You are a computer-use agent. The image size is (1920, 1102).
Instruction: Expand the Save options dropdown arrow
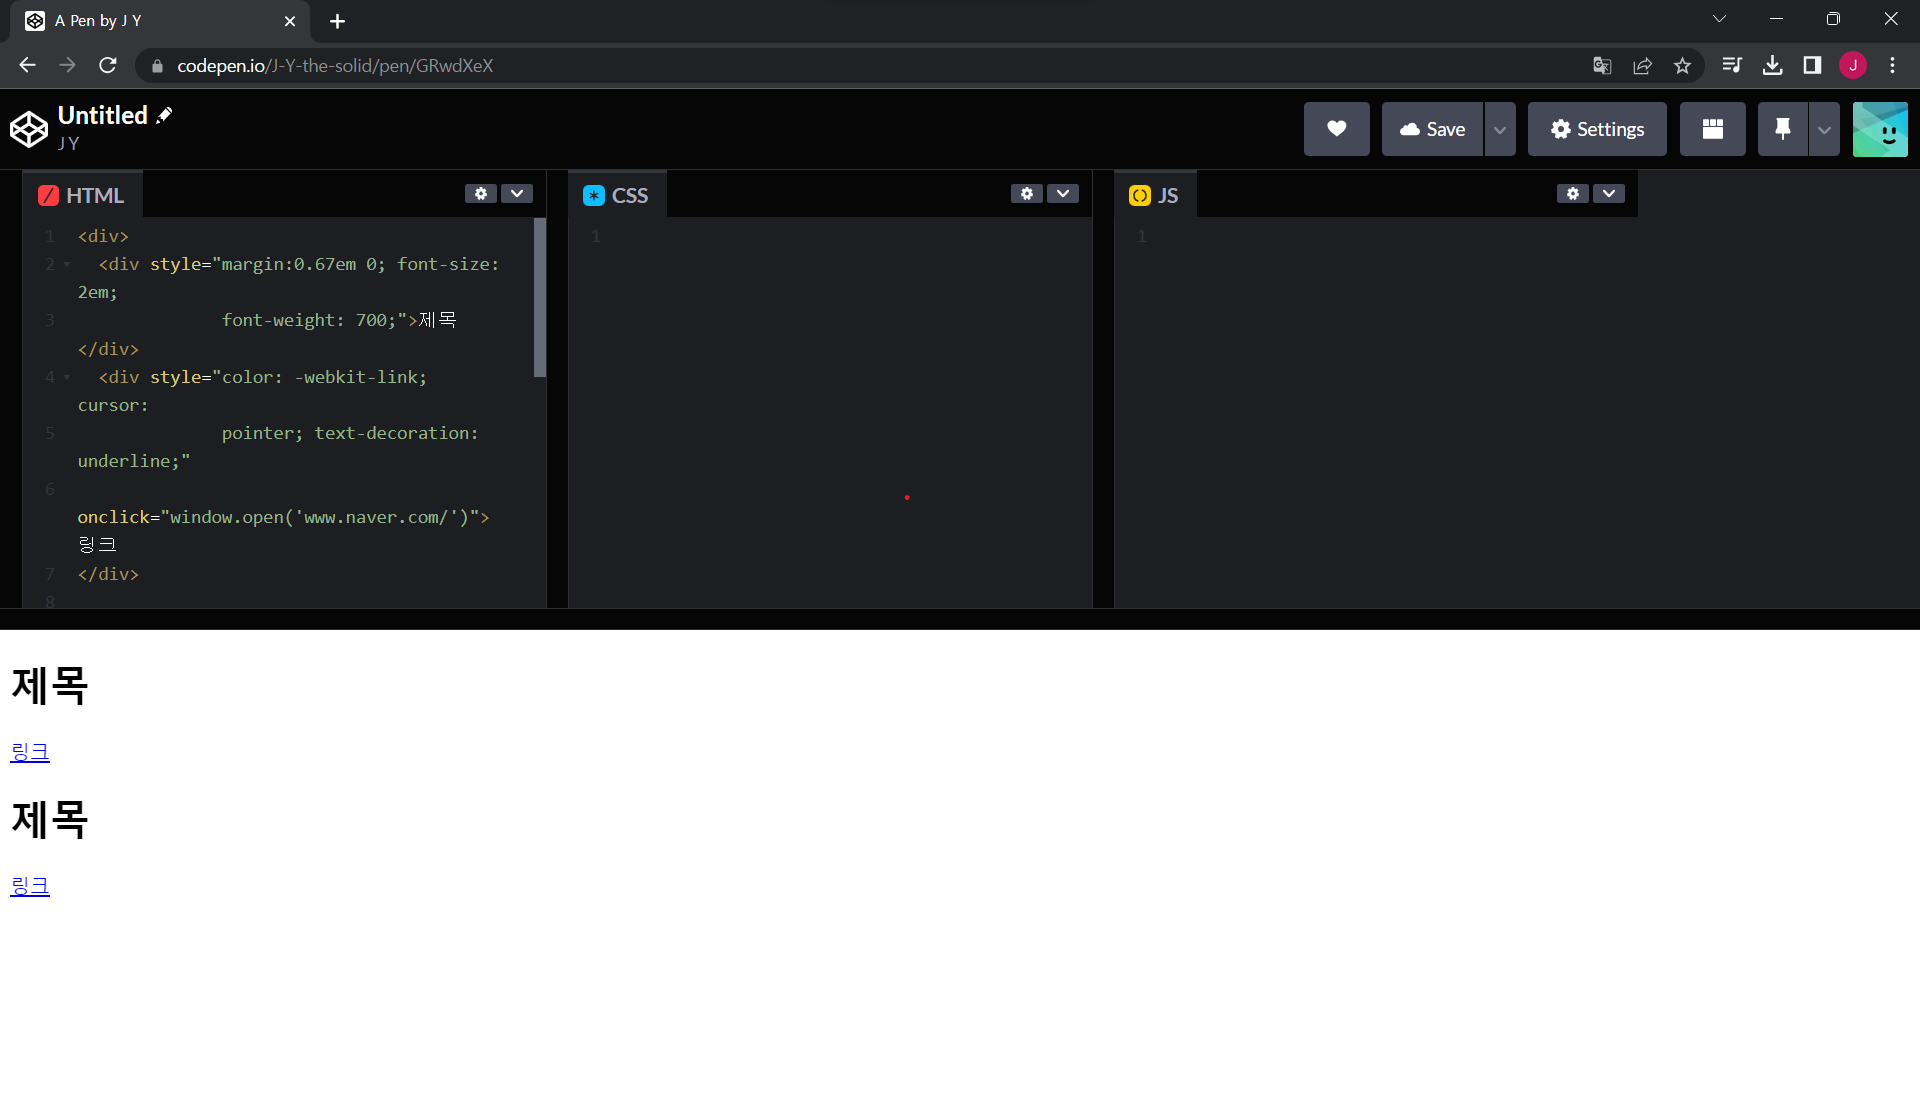tap(1499, 130)
